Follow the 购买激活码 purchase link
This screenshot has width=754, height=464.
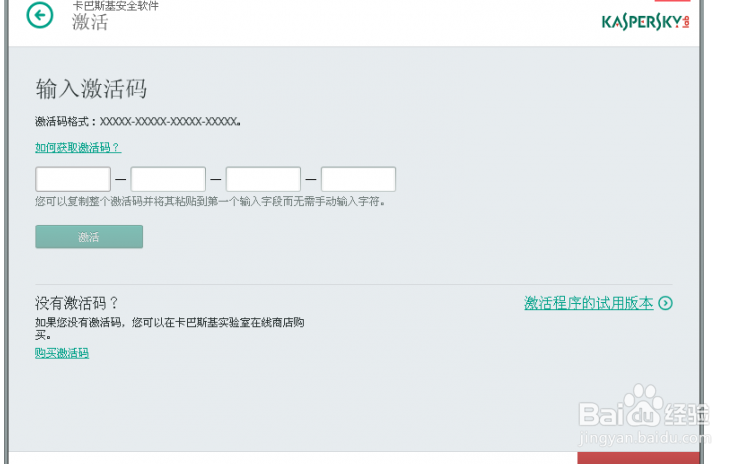[62, 353]
